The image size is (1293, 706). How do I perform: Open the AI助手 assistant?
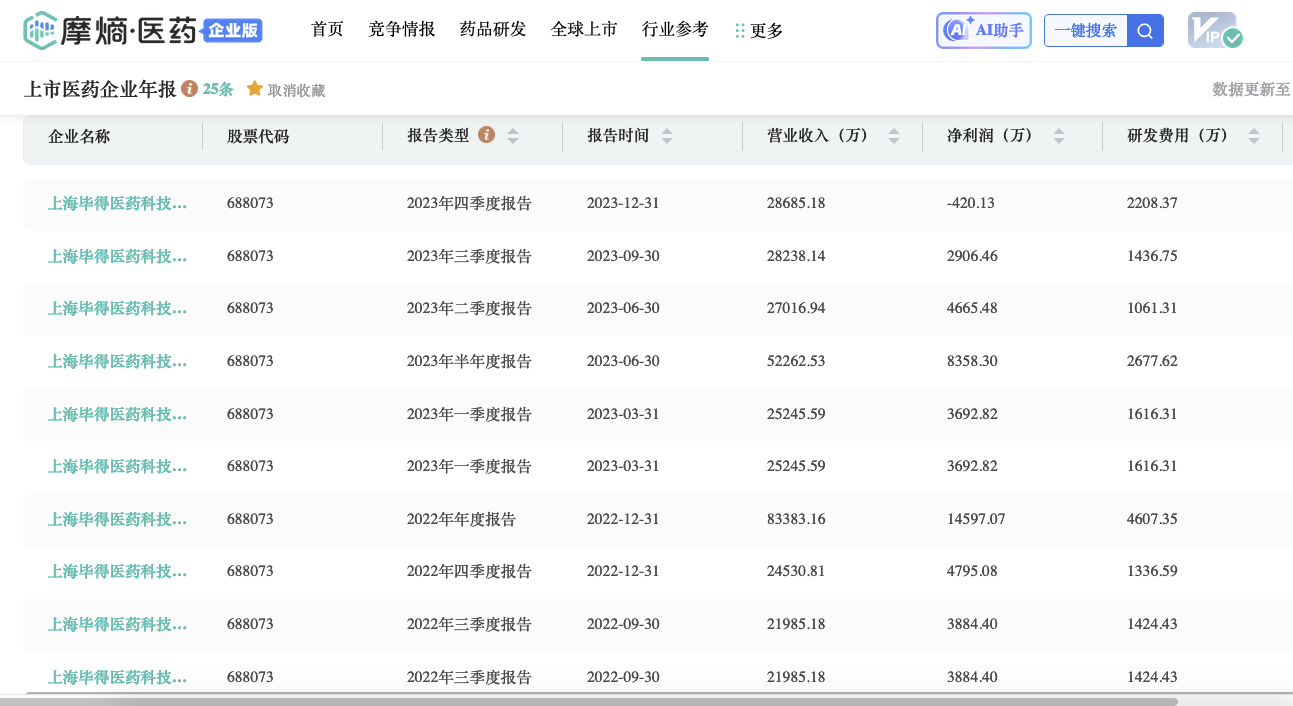click(983, 30)
